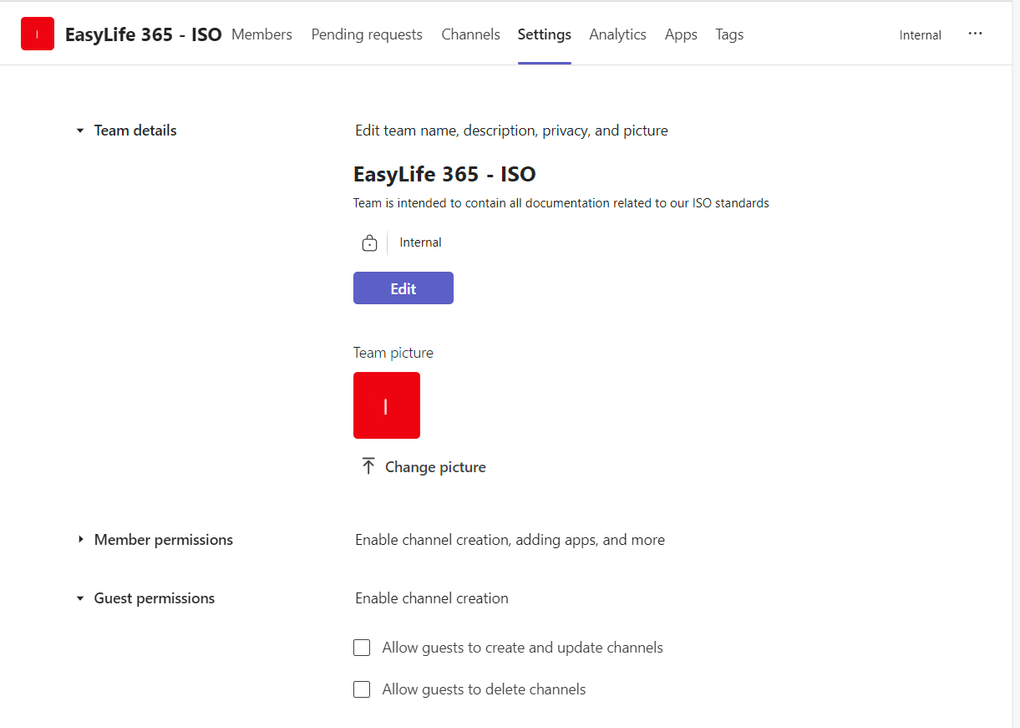The image size is (1020, 728).
Task: Expand the Member permissions section
Action: click(x=80, y=540)
